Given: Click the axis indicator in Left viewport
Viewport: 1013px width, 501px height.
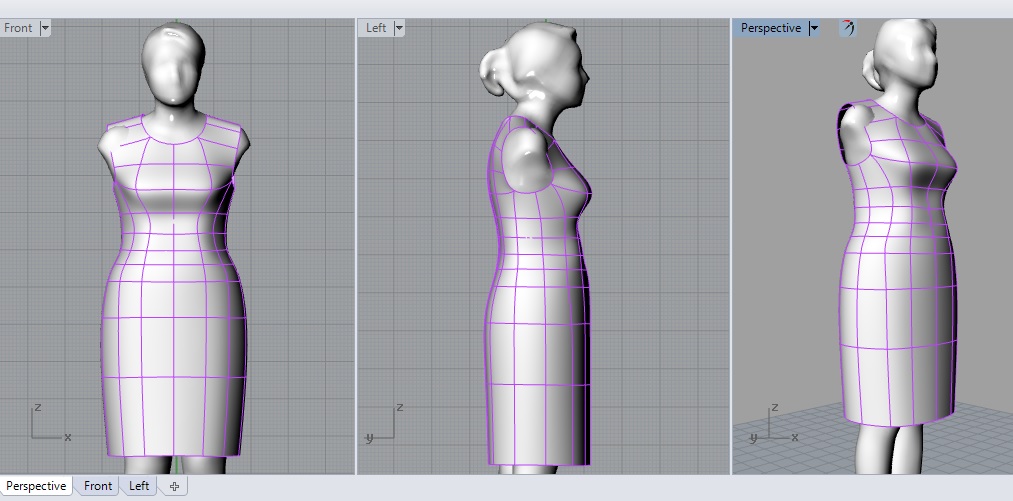Looking at the screenshot, I should pos(384,423).
